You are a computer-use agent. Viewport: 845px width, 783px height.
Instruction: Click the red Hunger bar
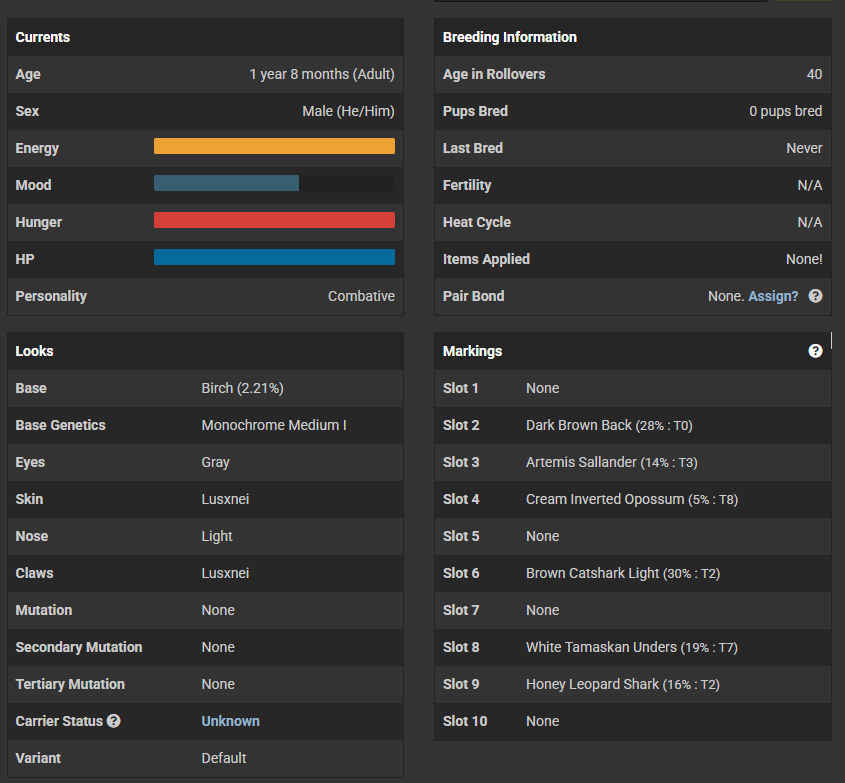coord(274,221)
